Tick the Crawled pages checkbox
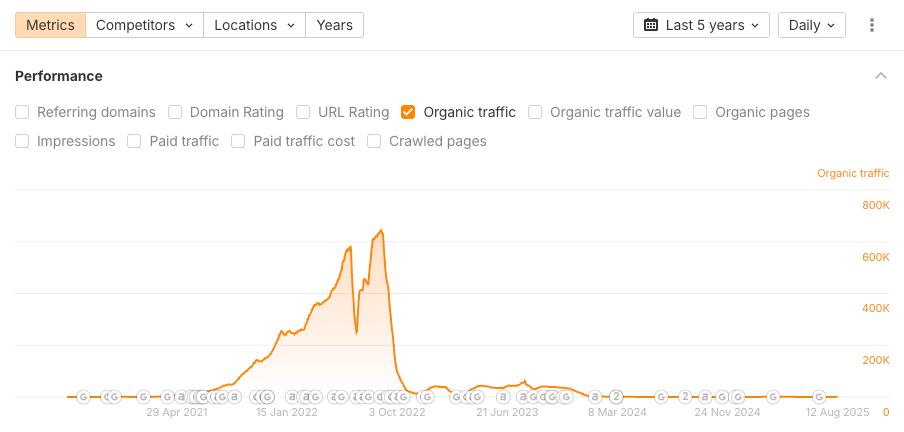 click(x=374, y=141)
